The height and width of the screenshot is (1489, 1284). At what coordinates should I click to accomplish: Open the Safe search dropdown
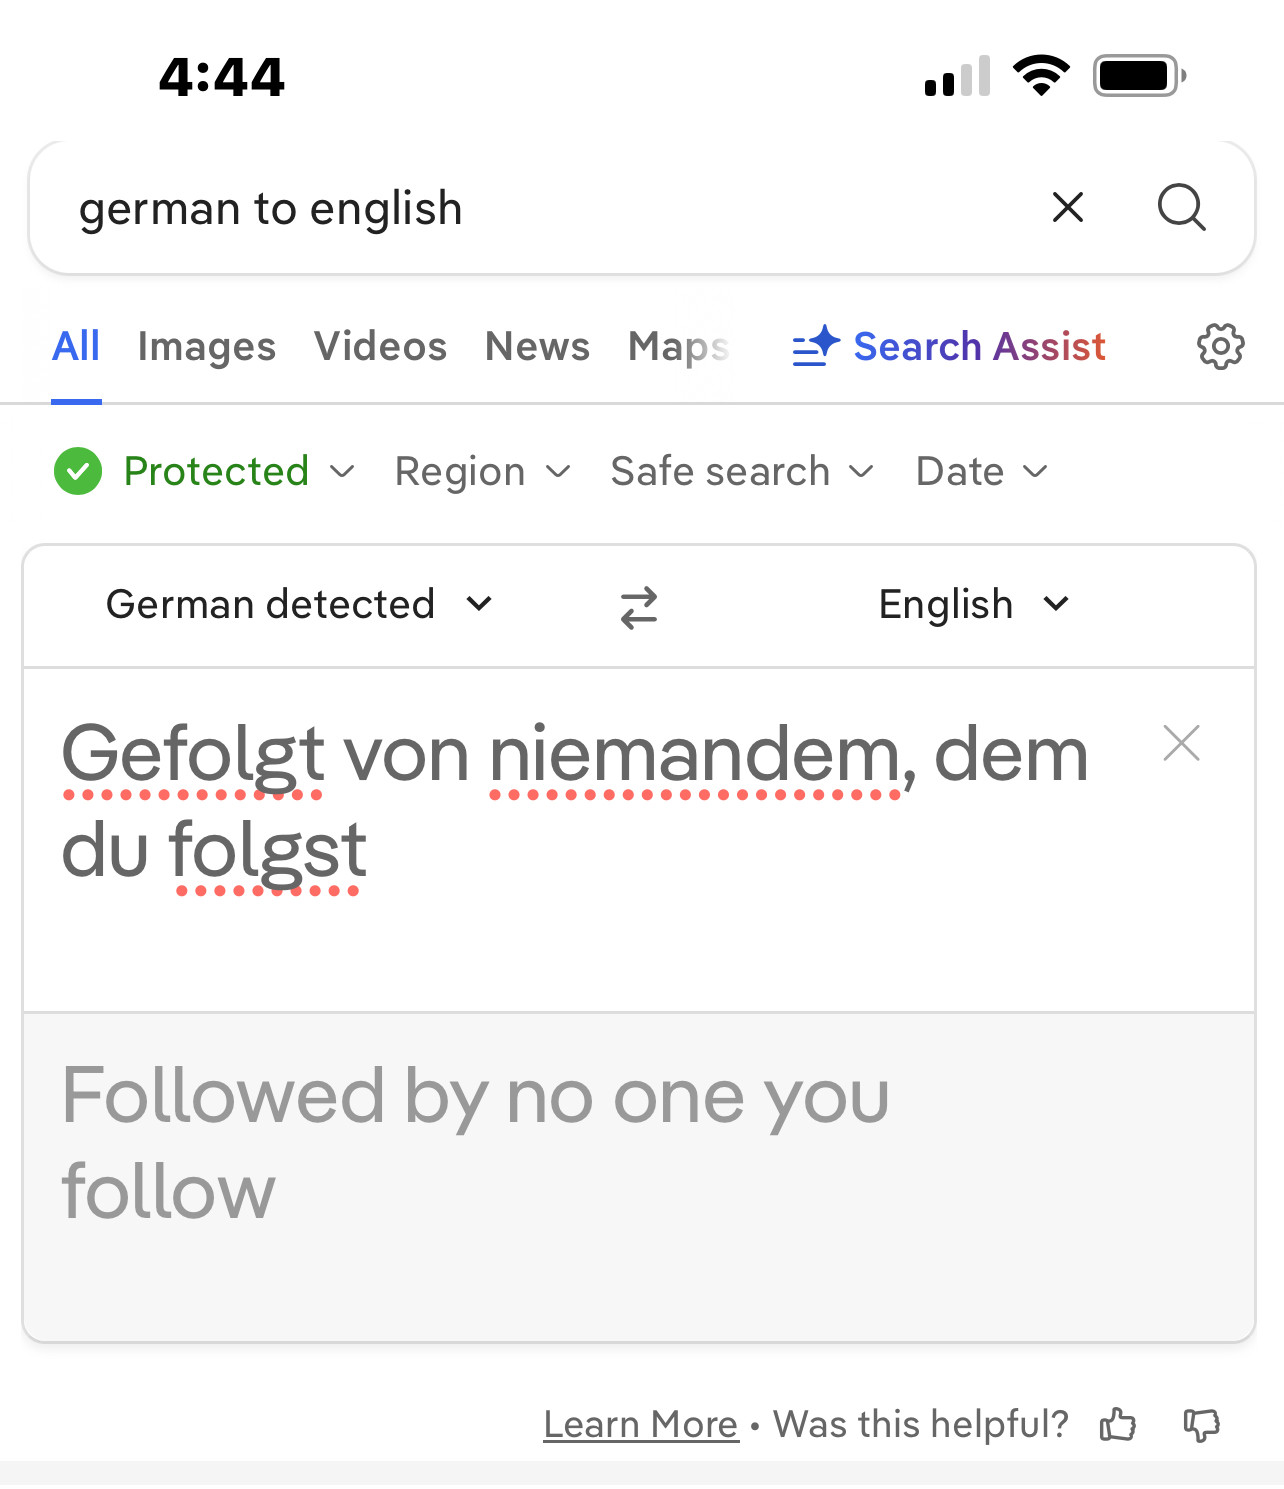coord(742,472)
